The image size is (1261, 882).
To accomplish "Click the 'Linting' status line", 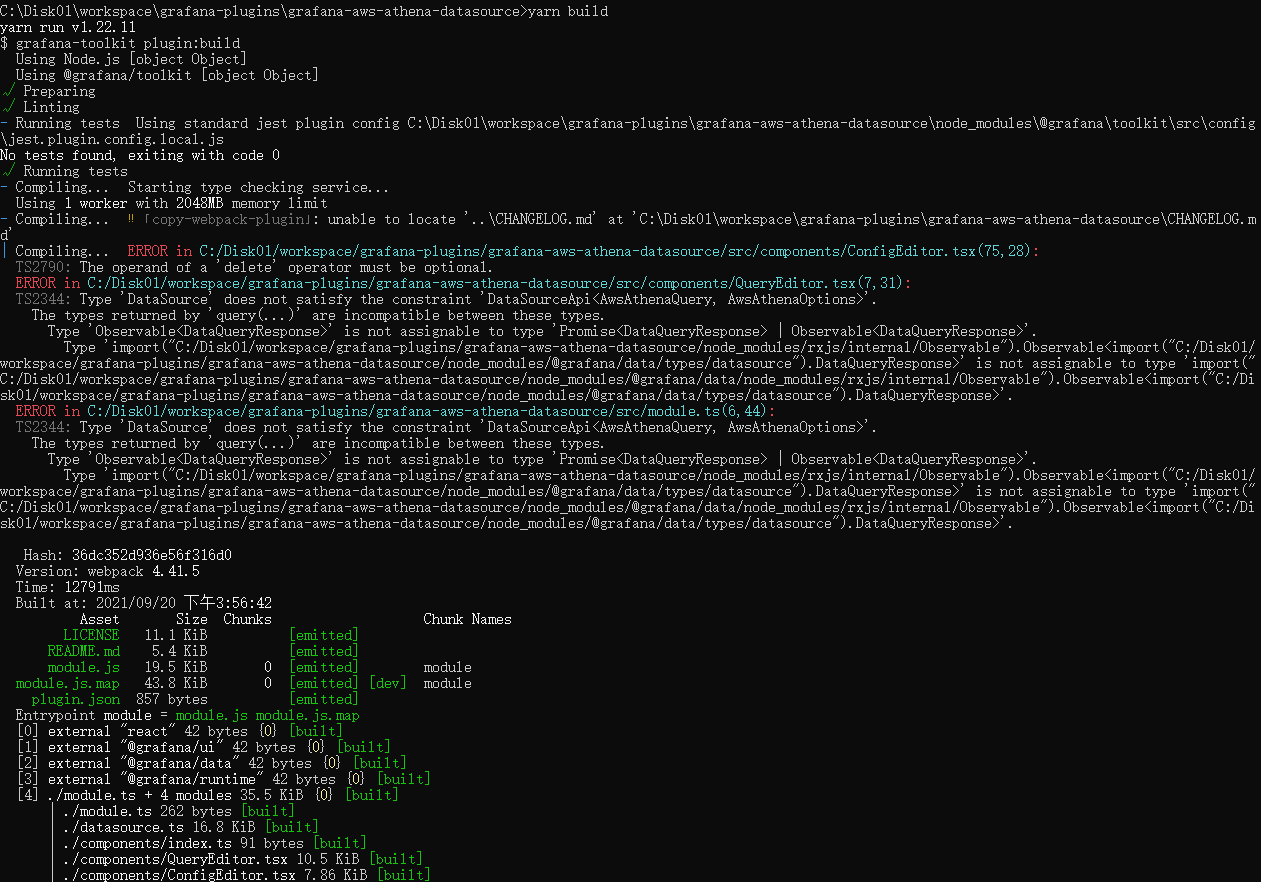I will [x=42, y=107].
